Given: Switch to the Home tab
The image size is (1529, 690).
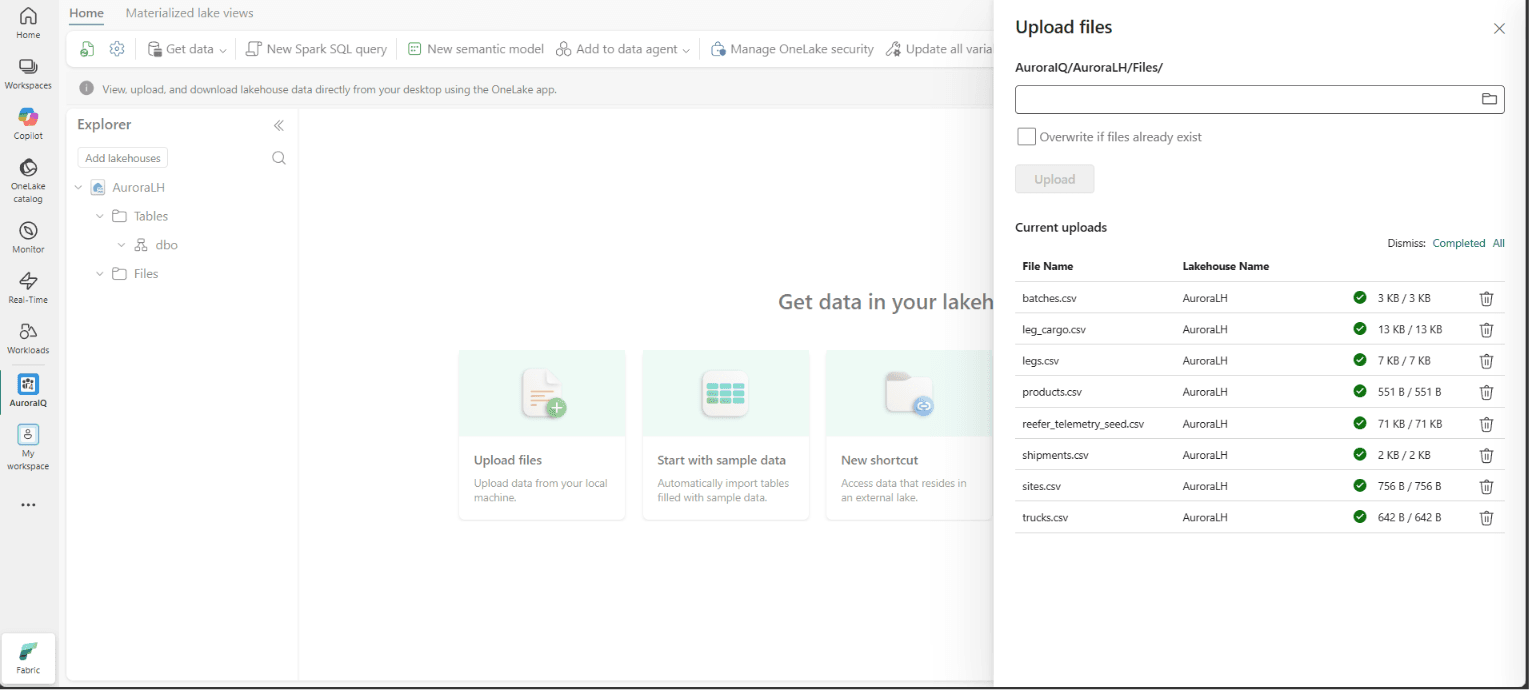Looking at the screenshot, I should coord(86,13).
